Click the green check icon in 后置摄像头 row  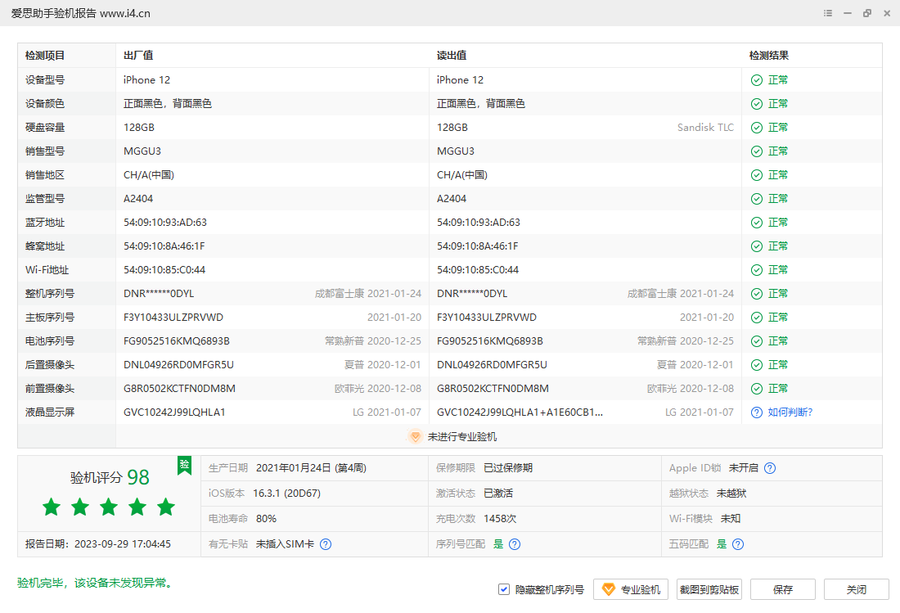(x=757, y=365)
